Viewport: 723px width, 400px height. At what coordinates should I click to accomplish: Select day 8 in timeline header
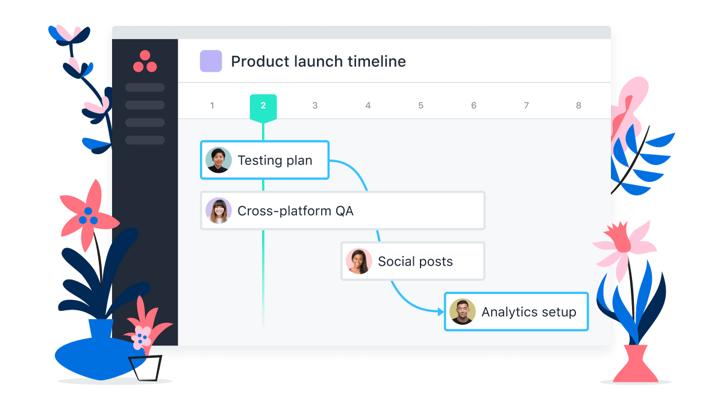click(578, 106)
